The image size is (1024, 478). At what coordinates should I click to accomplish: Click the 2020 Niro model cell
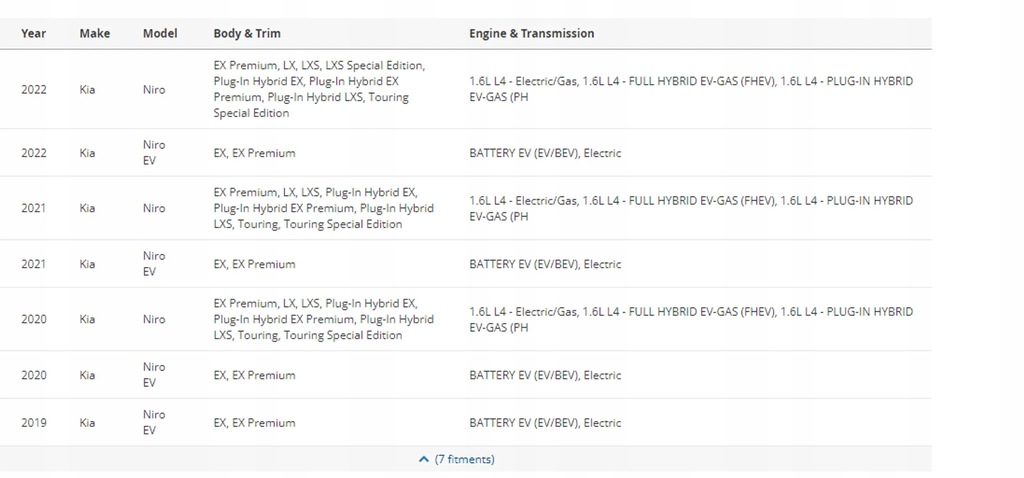tap(154, 319)
